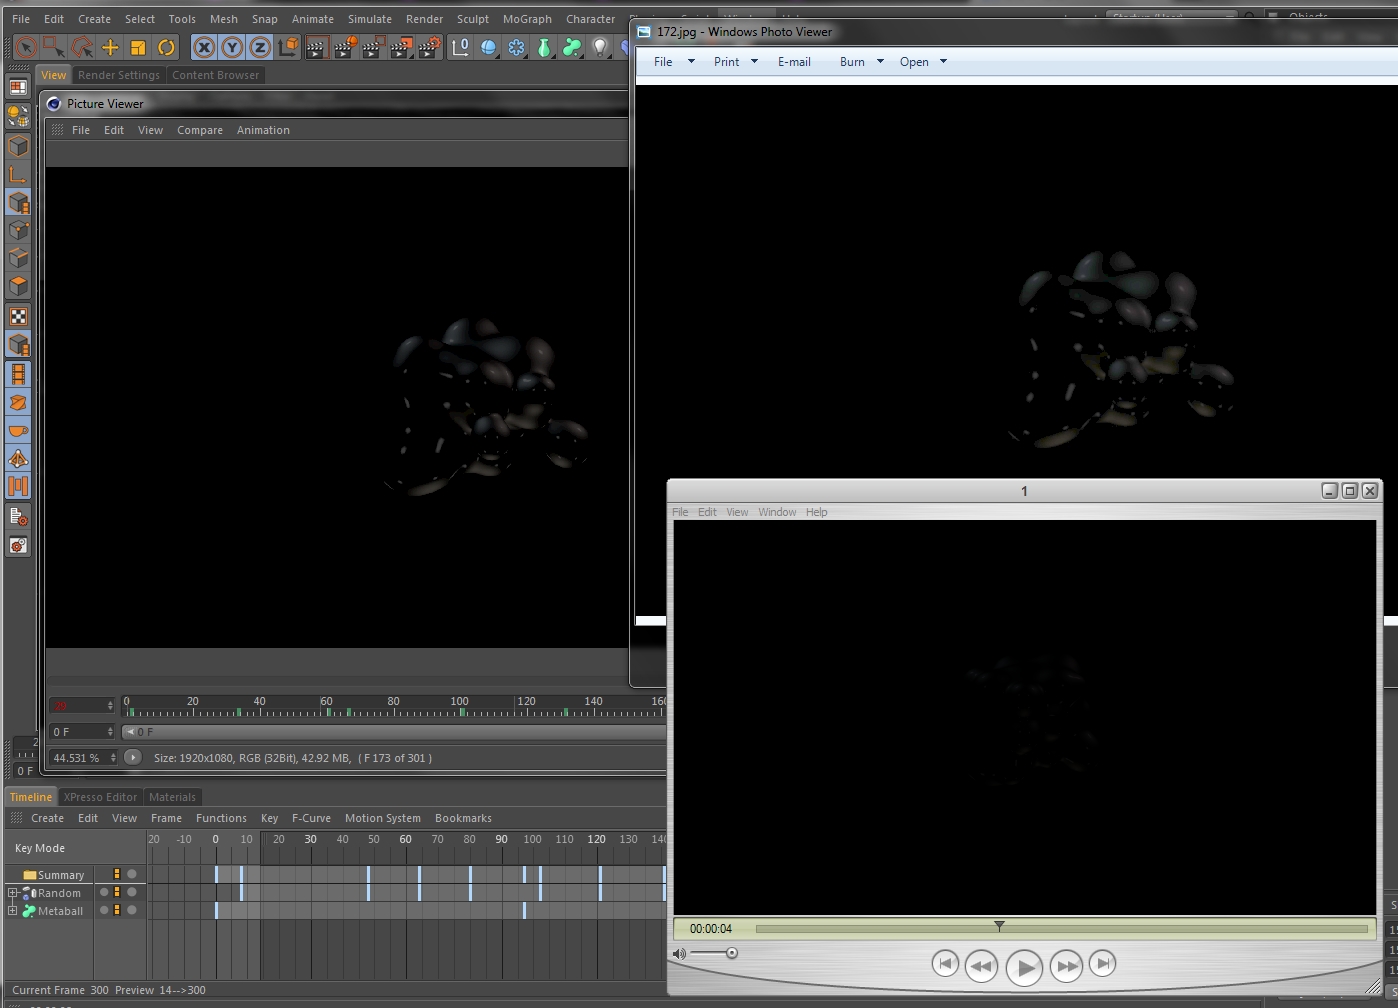
Task: Play the movie in QuickTime player
Action: point(1023,967)
